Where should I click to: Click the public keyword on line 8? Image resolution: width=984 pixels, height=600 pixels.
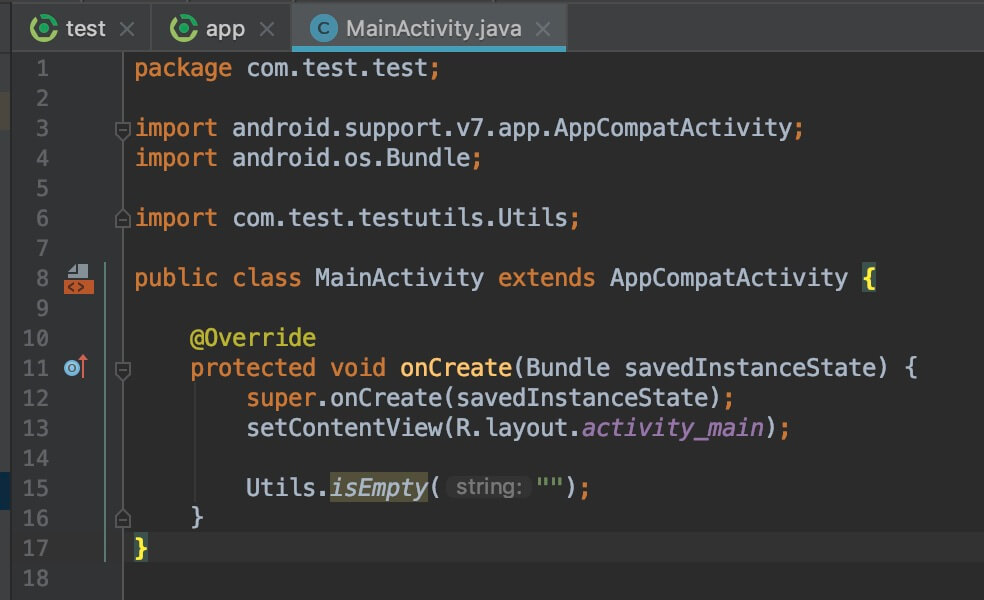pos(176,279)
